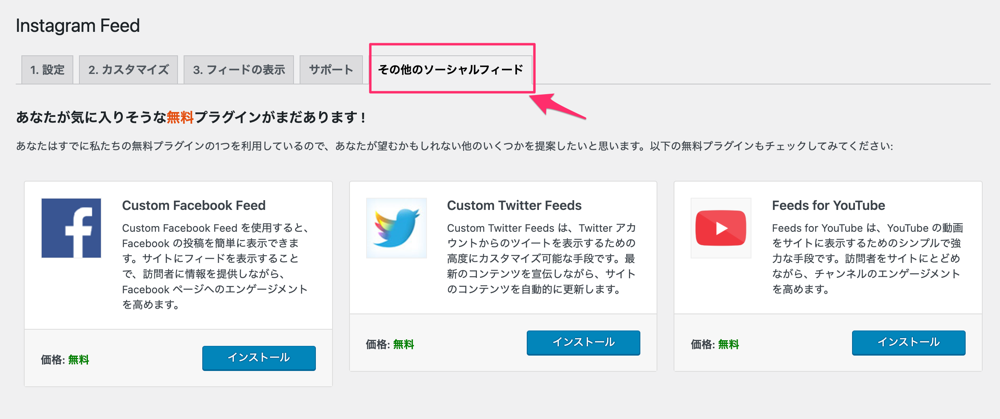Image resolution: width=1000 pixels, height=419 pixels.
Task: Click the Feeds for YouTube title
Action: 828,205
